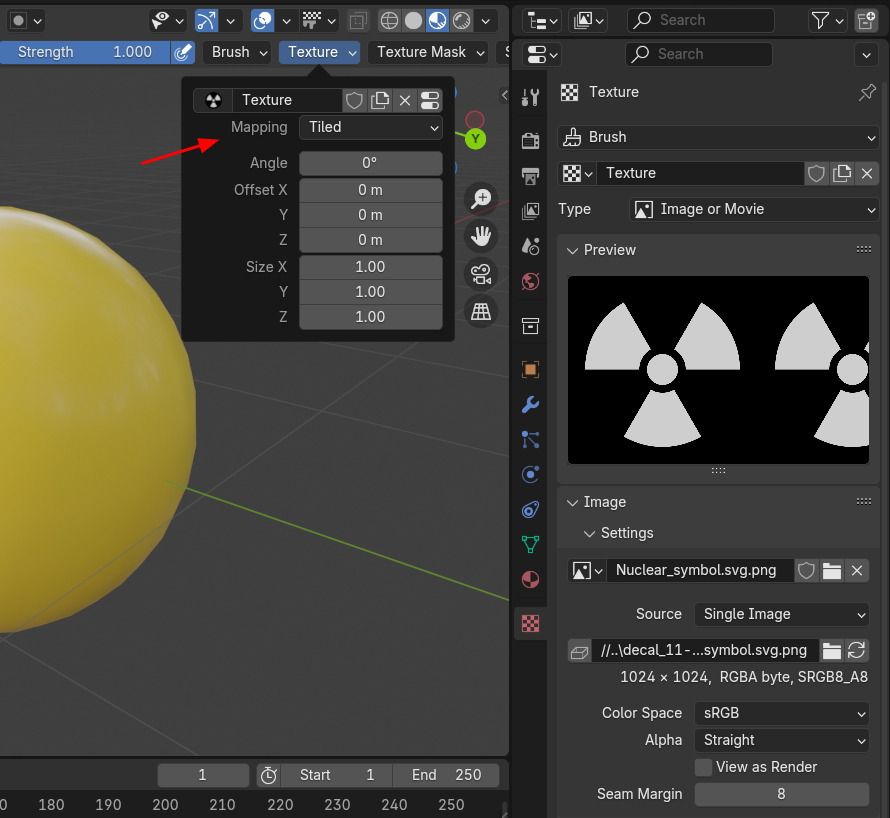Viewport: 890px width, 818px height.
Task: Open Color Space sRGB dropdown
Action: tap(782, 713)
